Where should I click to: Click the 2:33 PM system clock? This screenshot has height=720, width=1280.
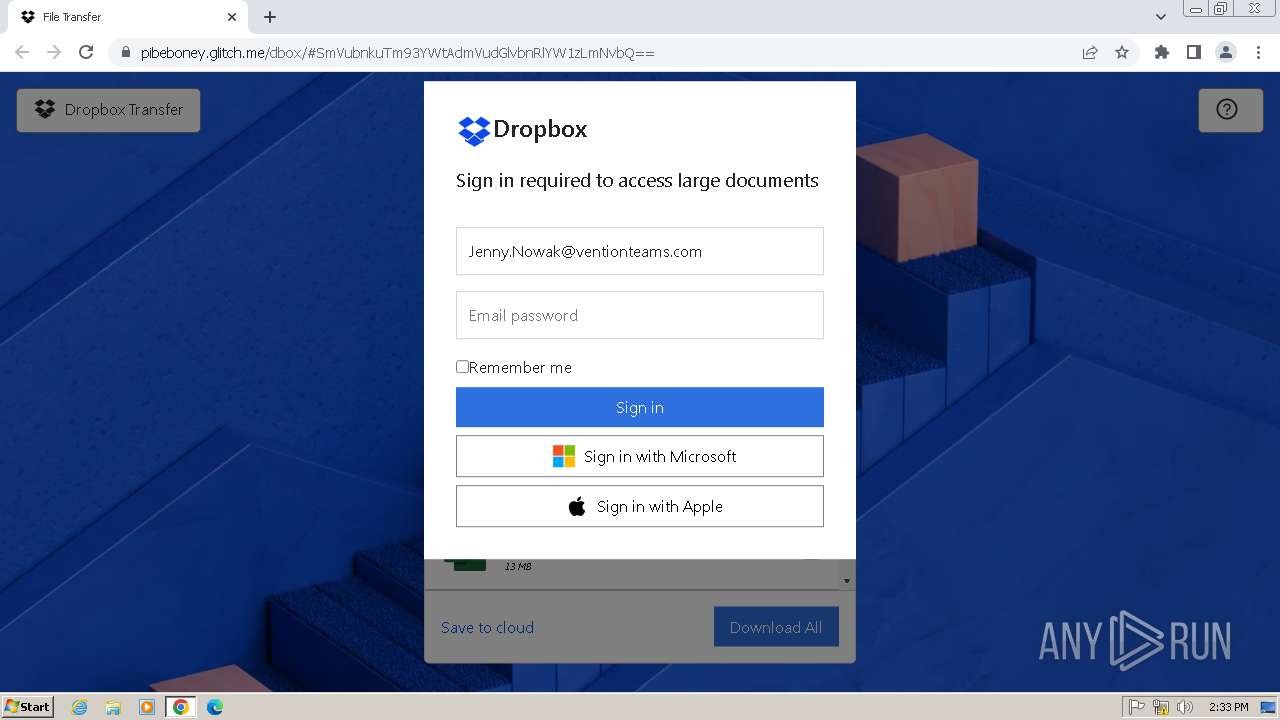(x=1228, y=707)
